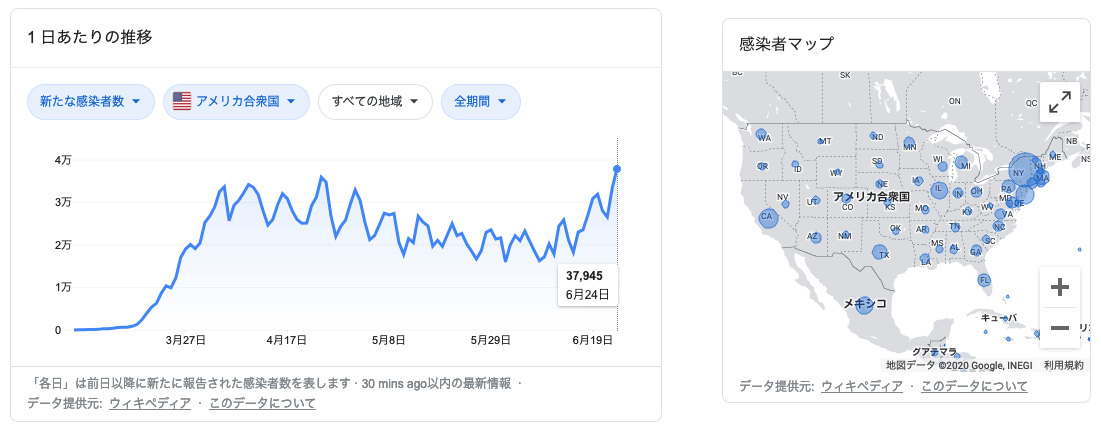This screenshot has height=429, width=1101.
Task: Click the Washington (WA) infection bubble
Action: tap(761, 135)
